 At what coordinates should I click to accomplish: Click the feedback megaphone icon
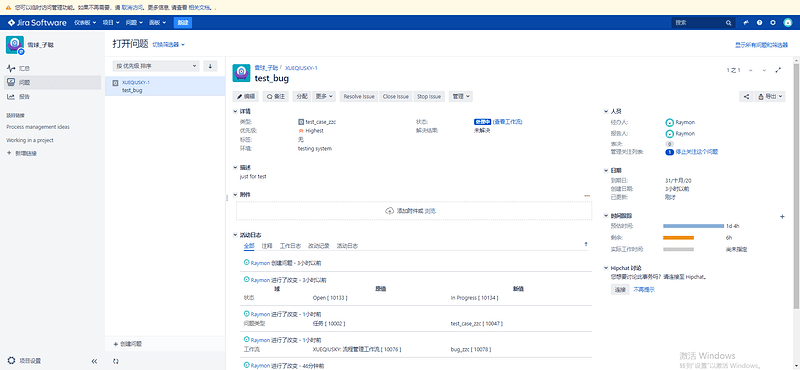click(x=746, y=22)
